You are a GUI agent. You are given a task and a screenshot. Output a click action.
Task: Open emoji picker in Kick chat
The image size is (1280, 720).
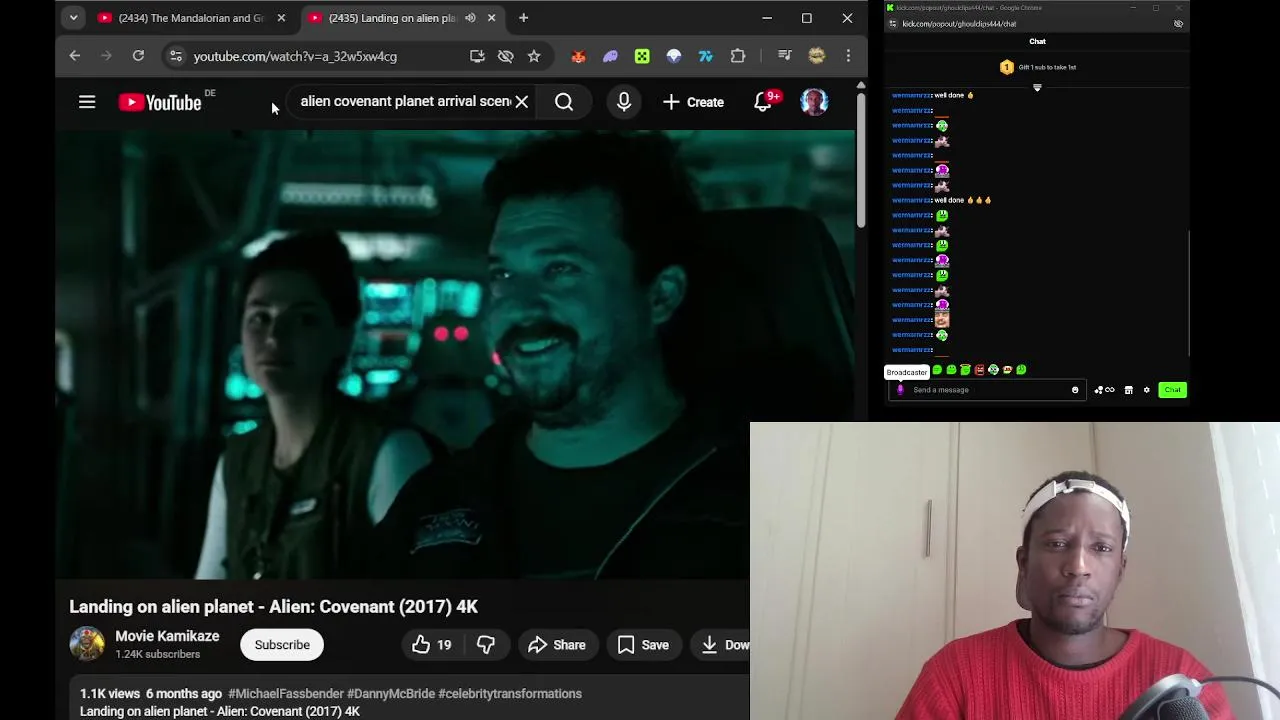(1075, 390)
